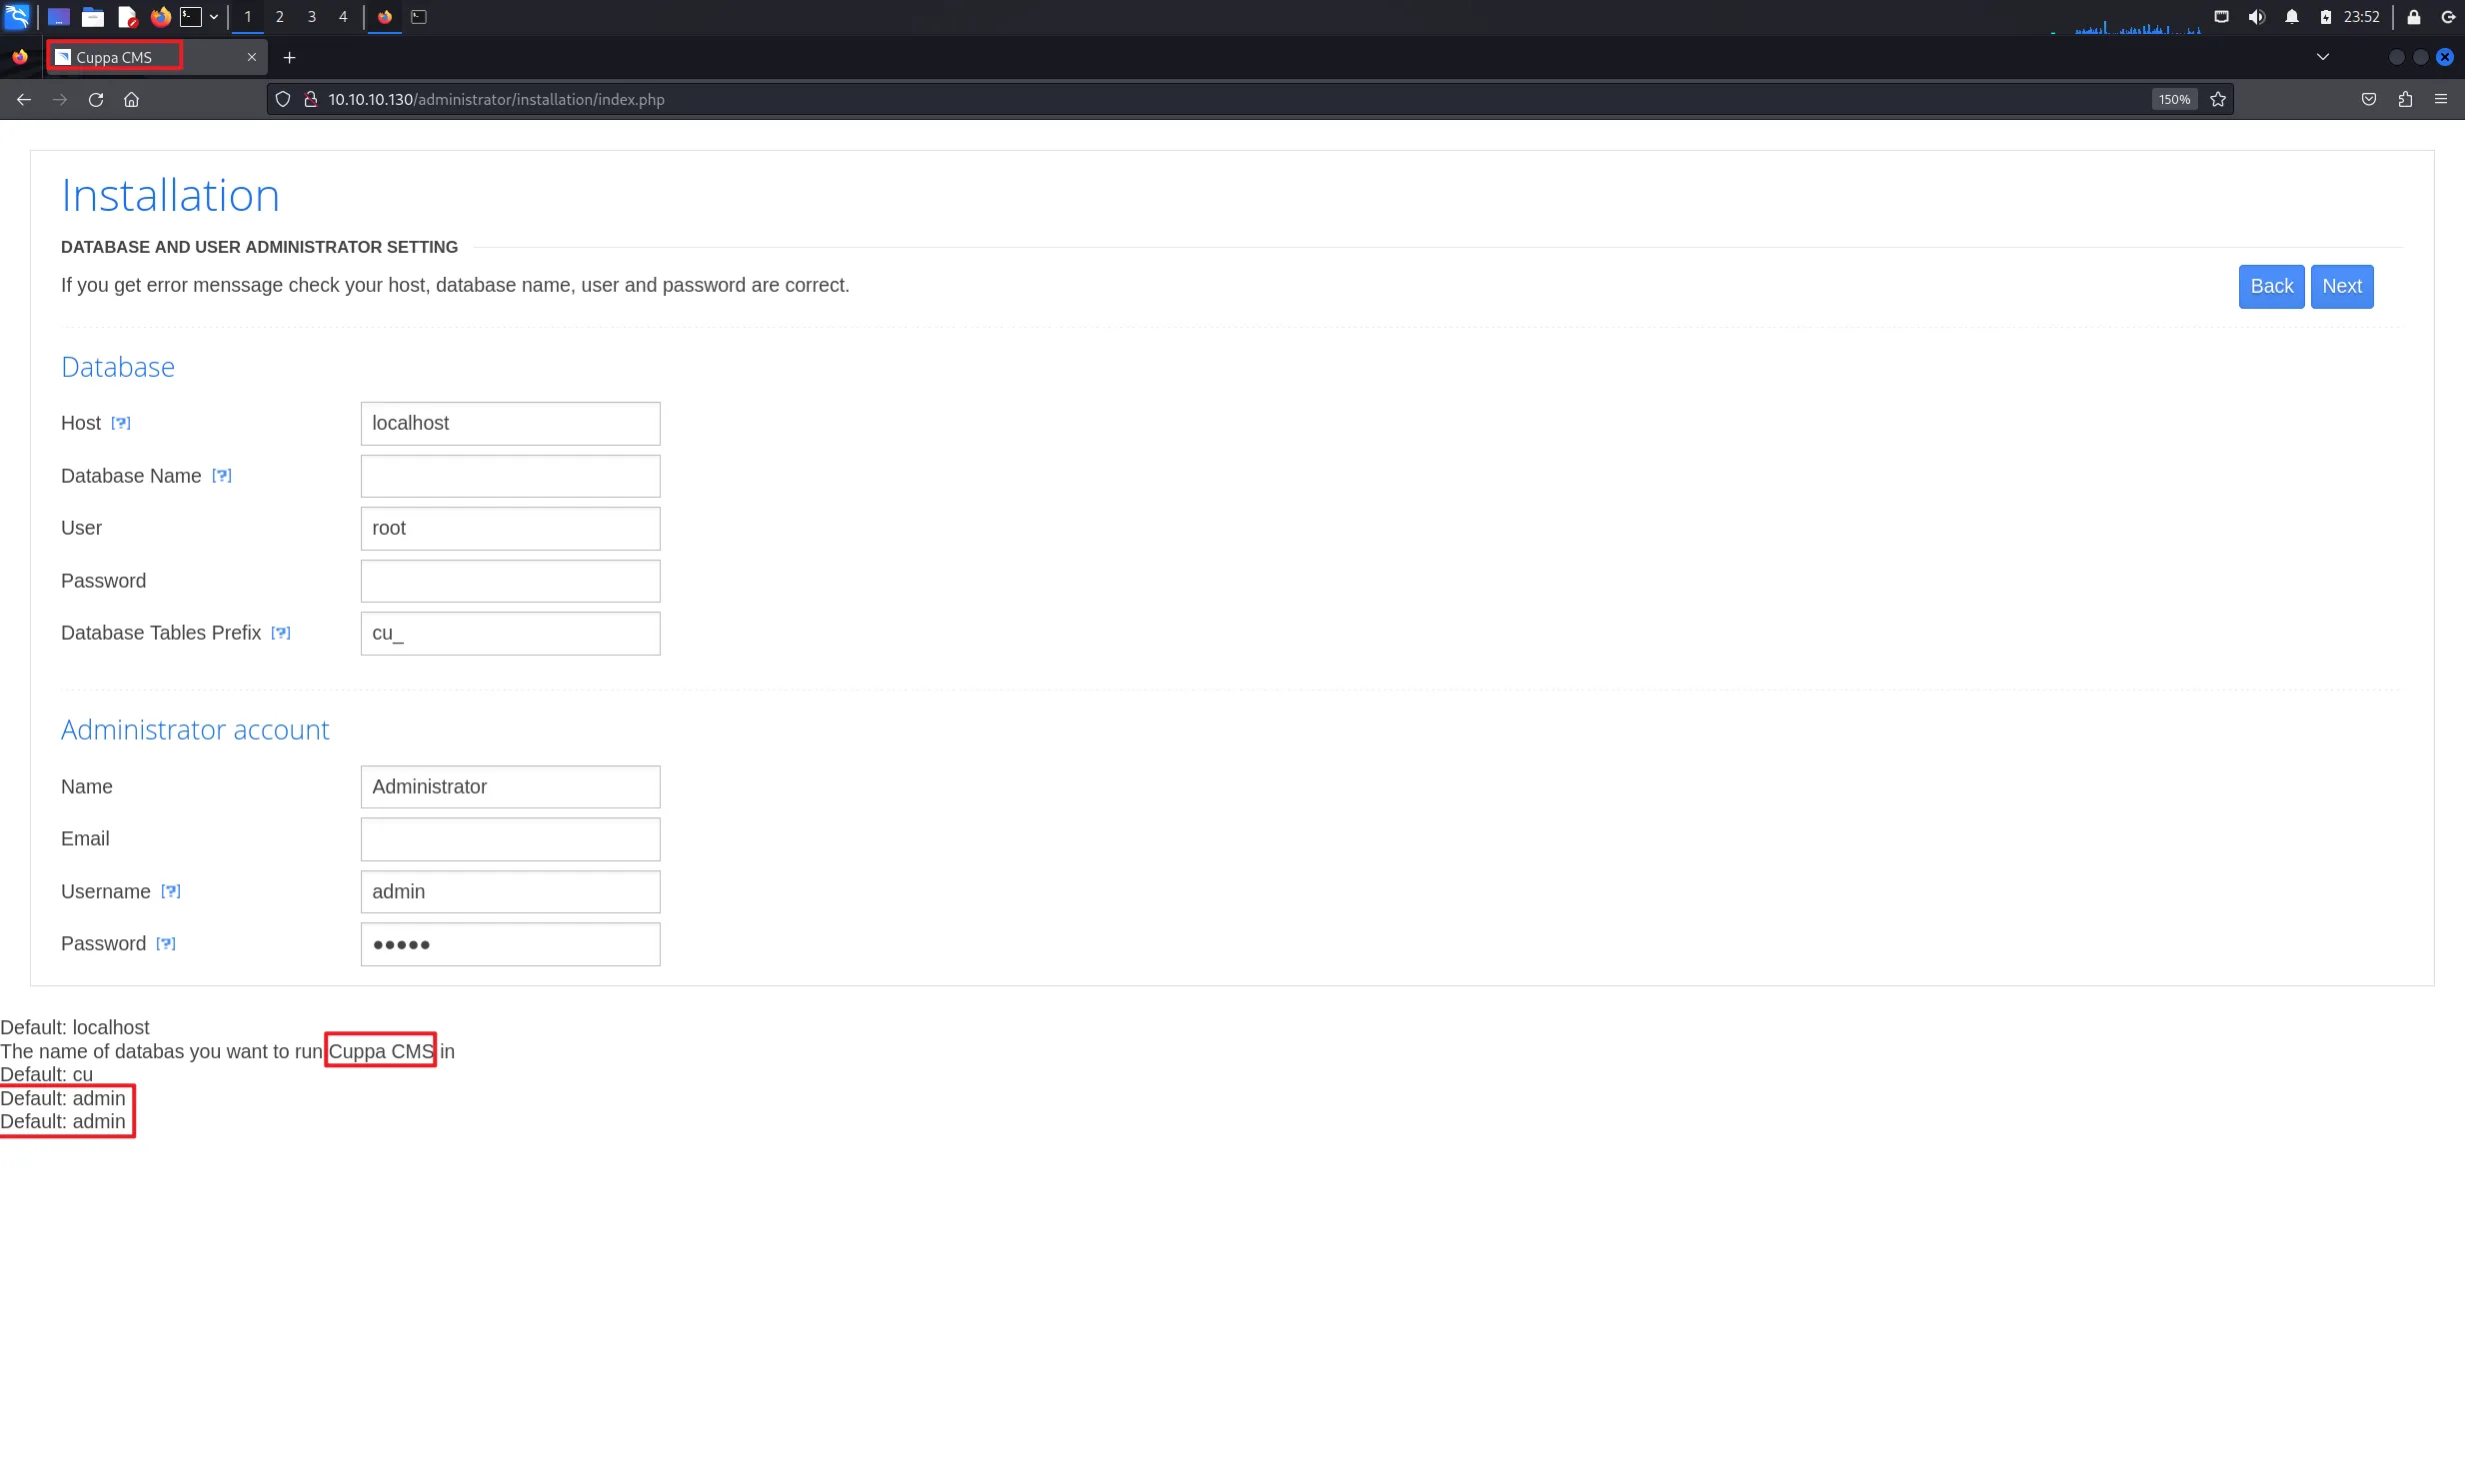Open terminal dropdown arrow in taskbar
This screenshot has height=1484, width=2465.
[x=214, y=17]
